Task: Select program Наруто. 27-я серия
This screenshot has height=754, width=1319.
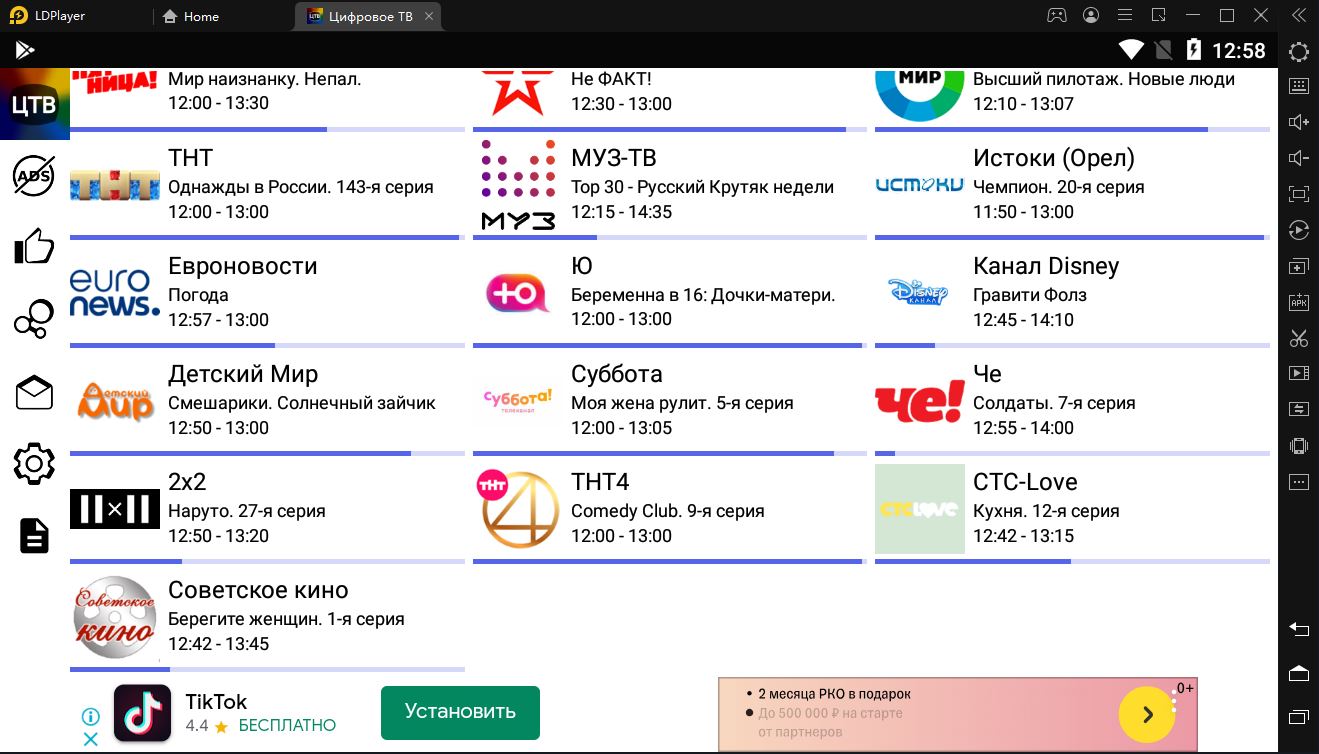Action: (247, 511)
